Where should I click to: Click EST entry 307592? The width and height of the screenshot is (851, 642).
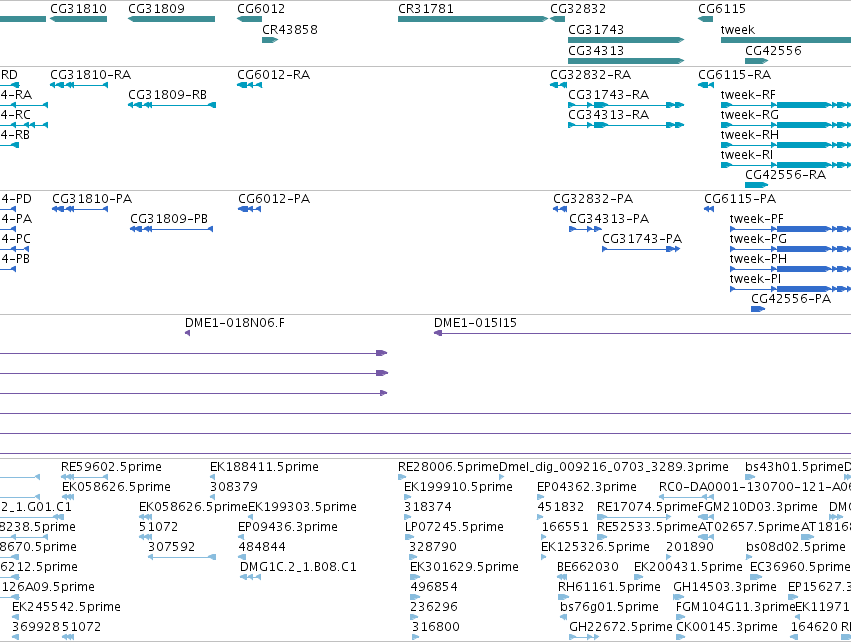172,547
